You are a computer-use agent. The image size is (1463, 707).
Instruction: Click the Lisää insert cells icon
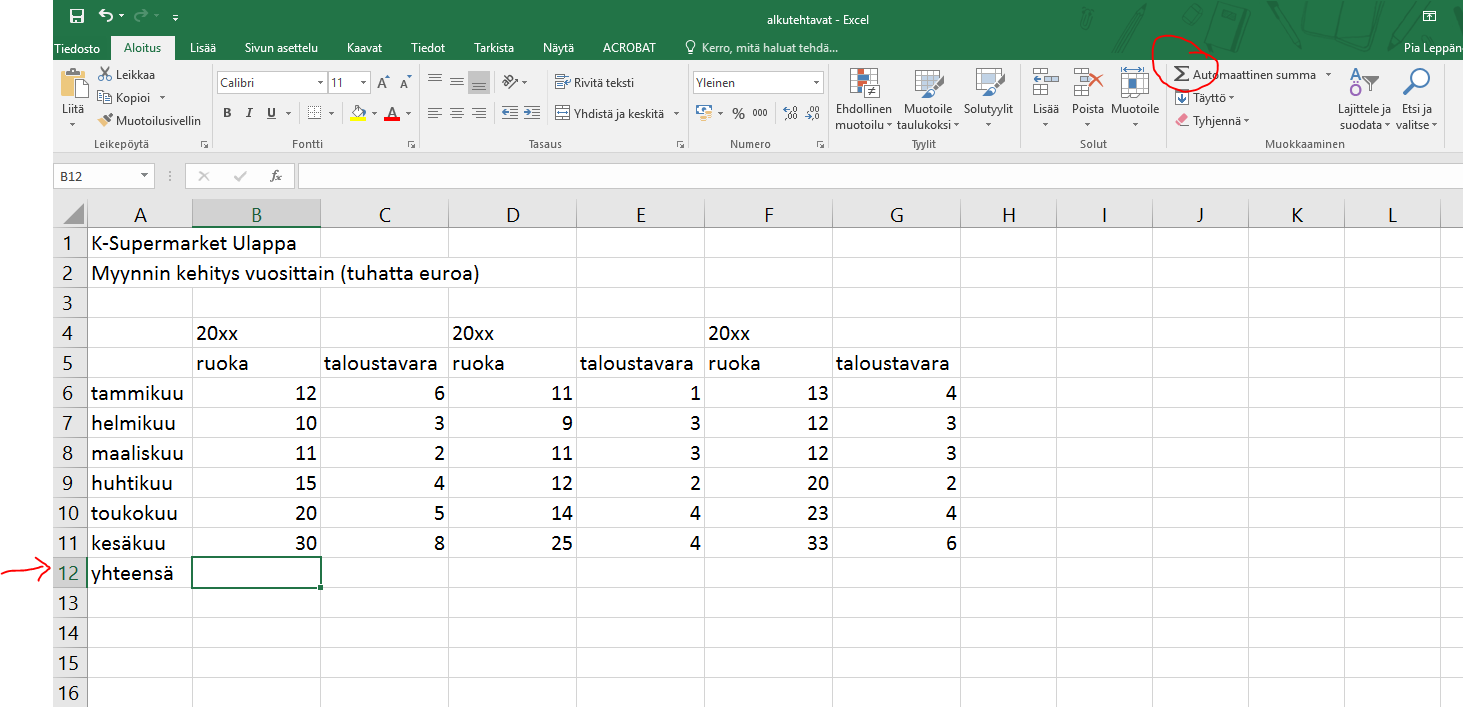(x=1046, y=83)
